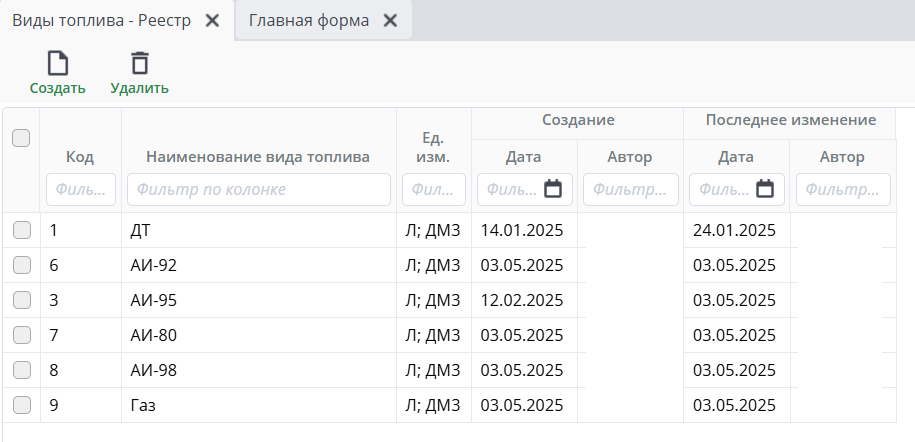Click the Ед. изм. filter field
The height and width of the screenshot is (442, 915).
coord(433,189)
